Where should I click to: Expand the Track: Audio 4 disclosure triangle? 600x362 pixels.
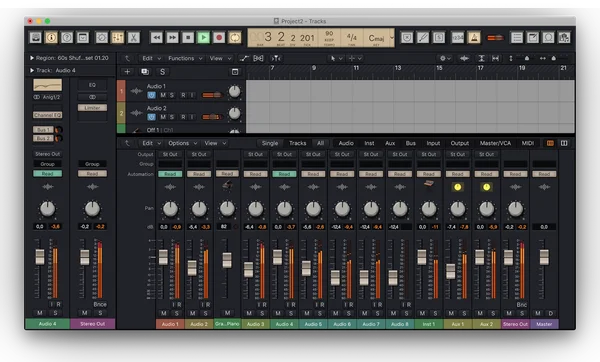click(32, 70)
